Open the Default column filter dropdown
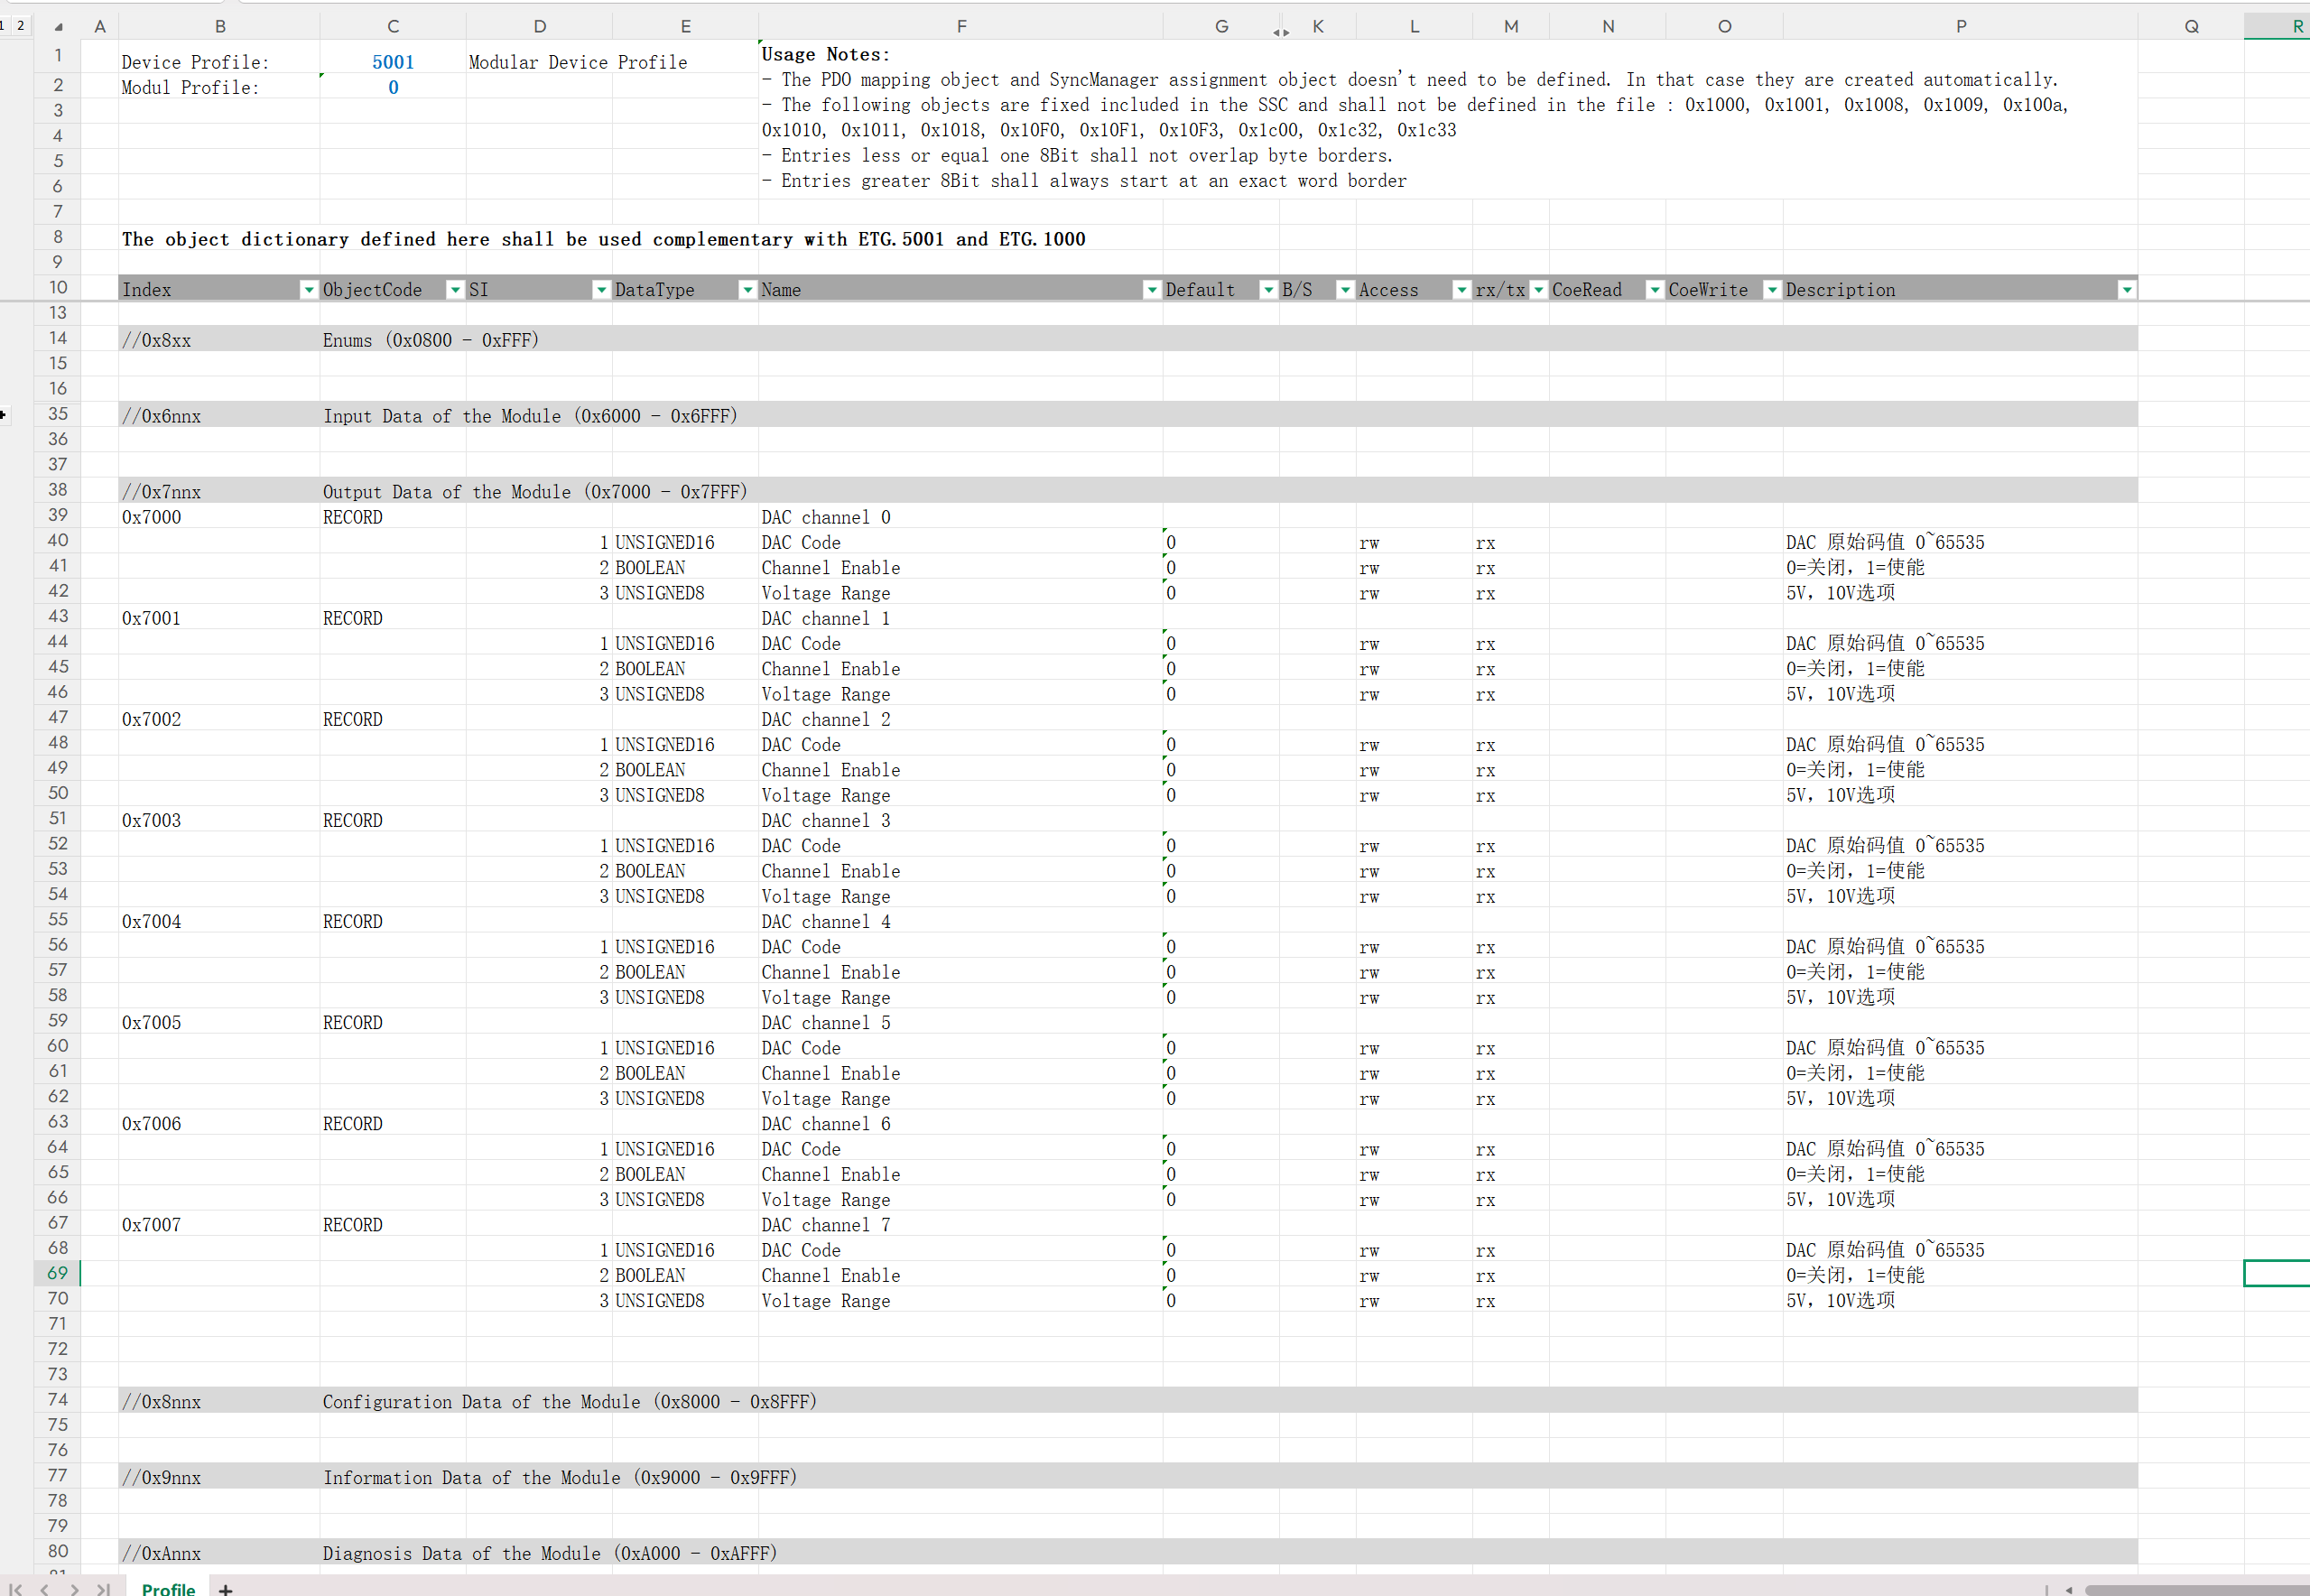 pos(1268,290)
